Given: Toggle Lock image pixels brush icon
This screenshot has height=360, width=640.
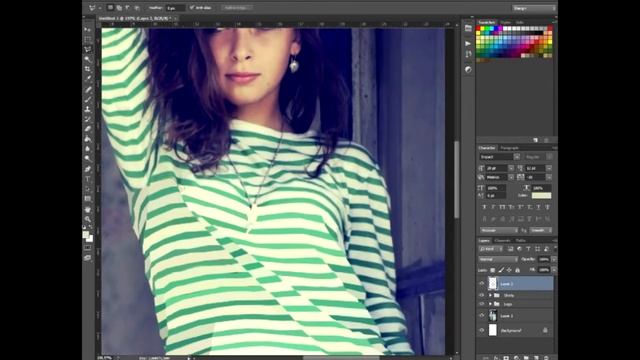Looking at the screenshot, I should pos(501,270).
